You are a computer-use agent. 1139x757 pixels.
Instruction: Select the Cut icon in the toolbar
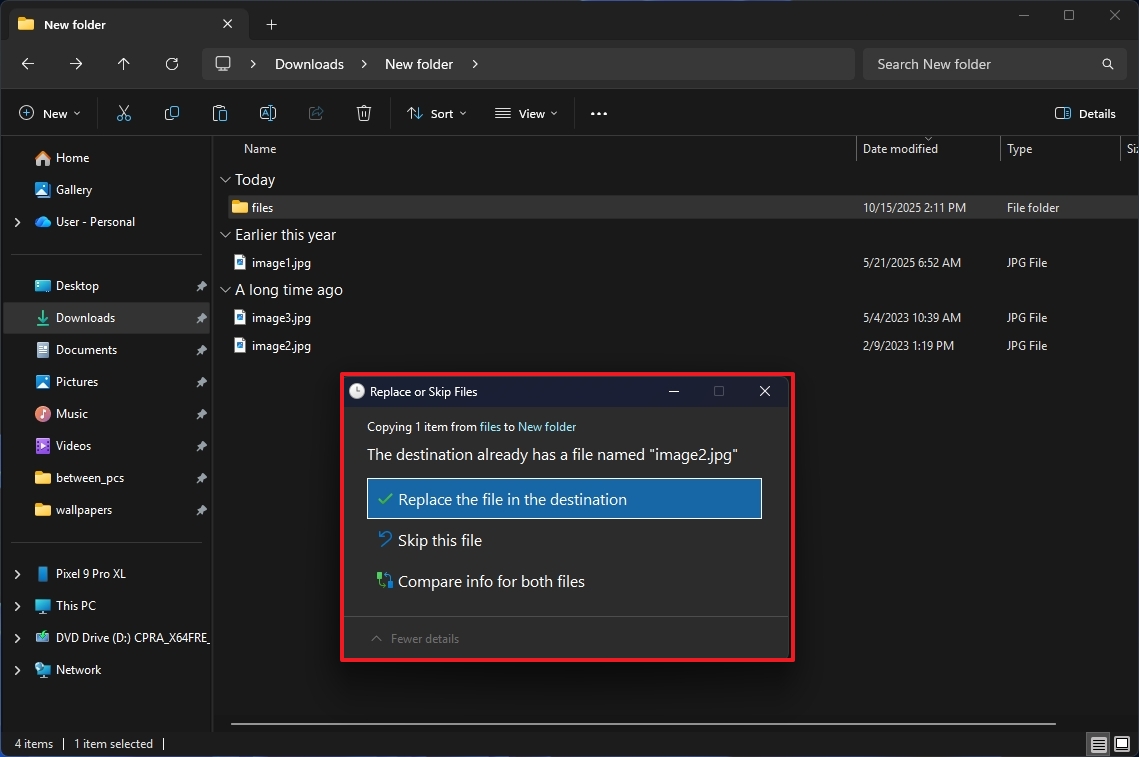pyautogui.click(x=123, y=113)
